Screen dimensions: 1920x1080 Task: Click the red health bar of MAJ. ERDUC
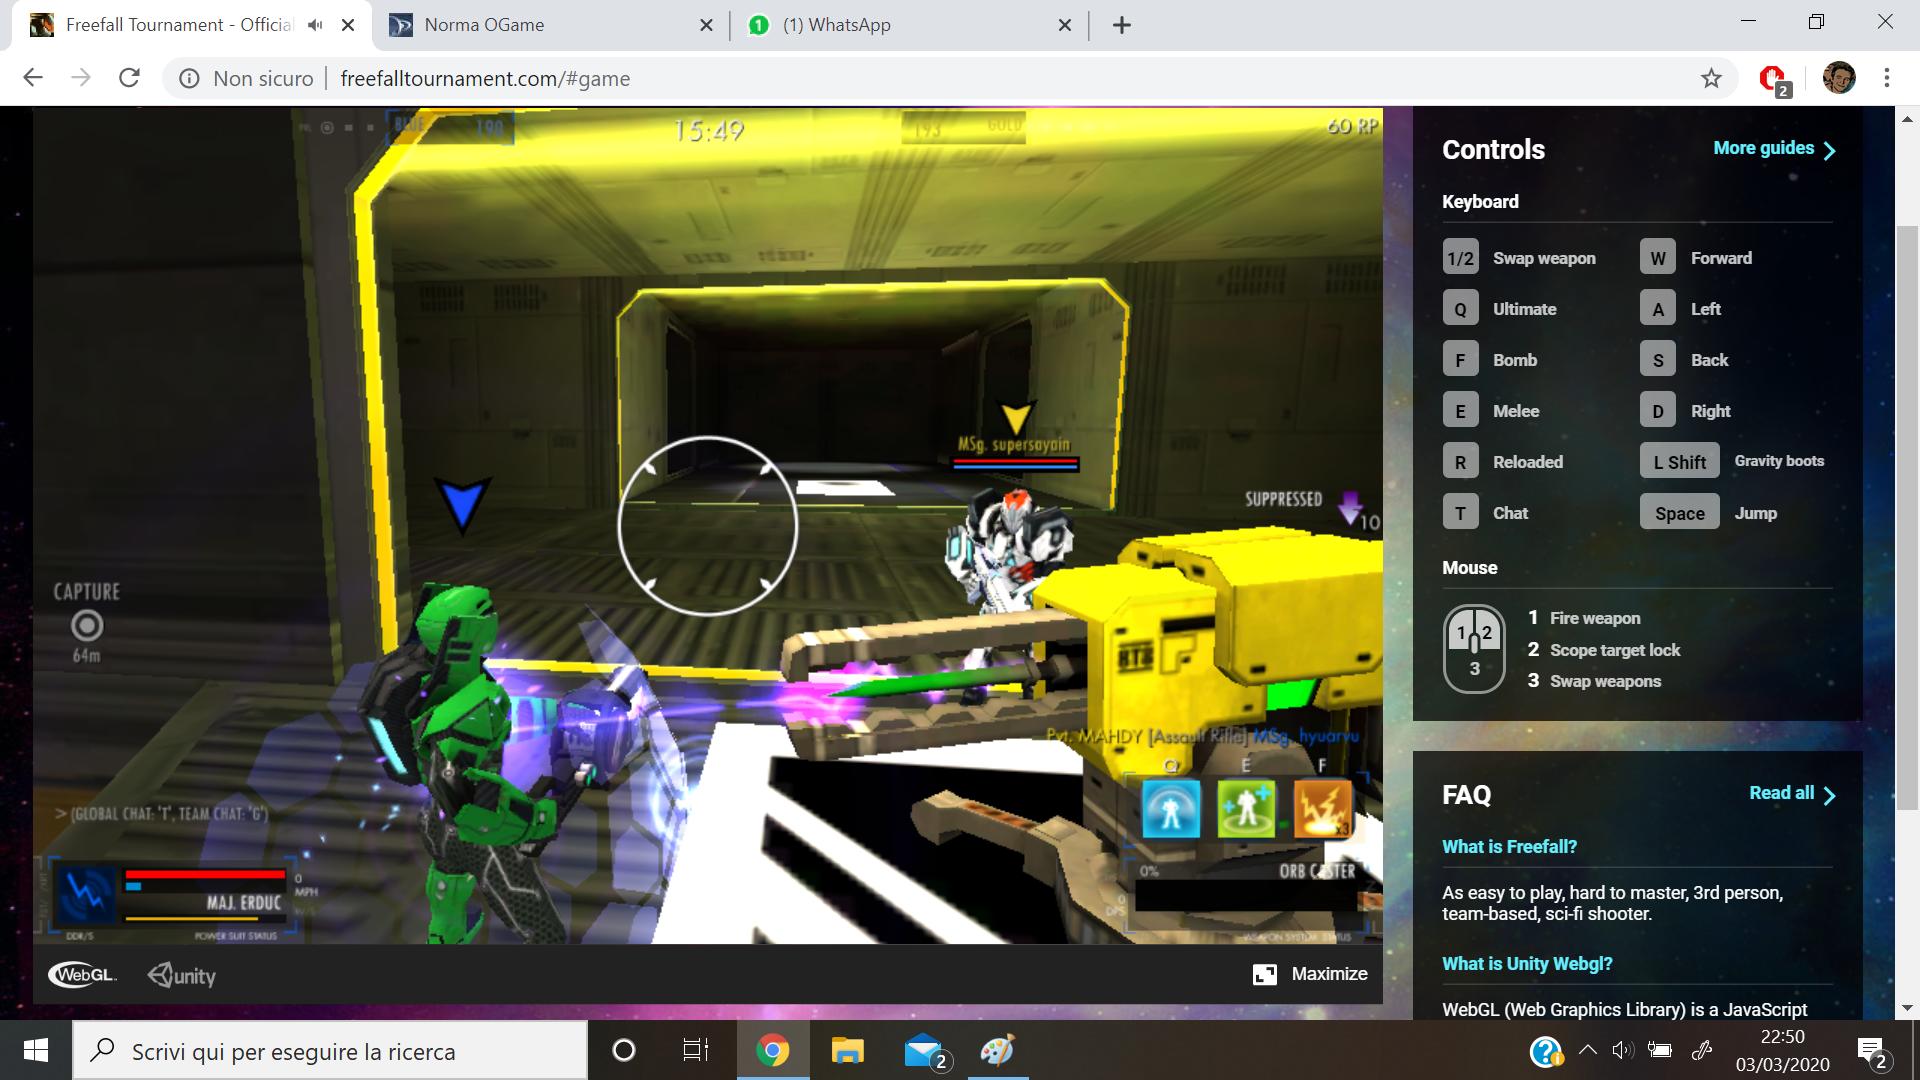coord(205,874)
